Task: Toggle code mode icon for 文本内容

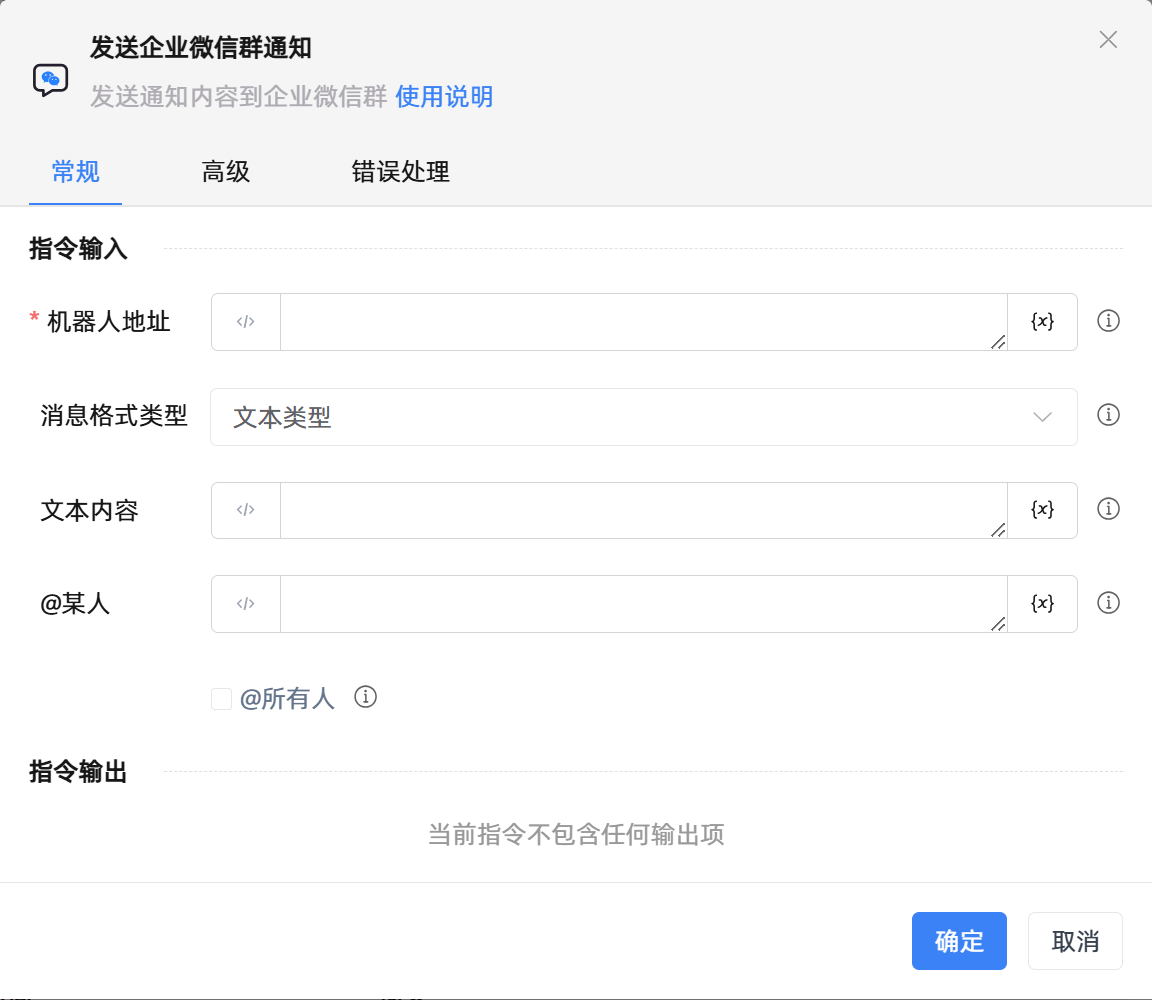Action: 245,510
